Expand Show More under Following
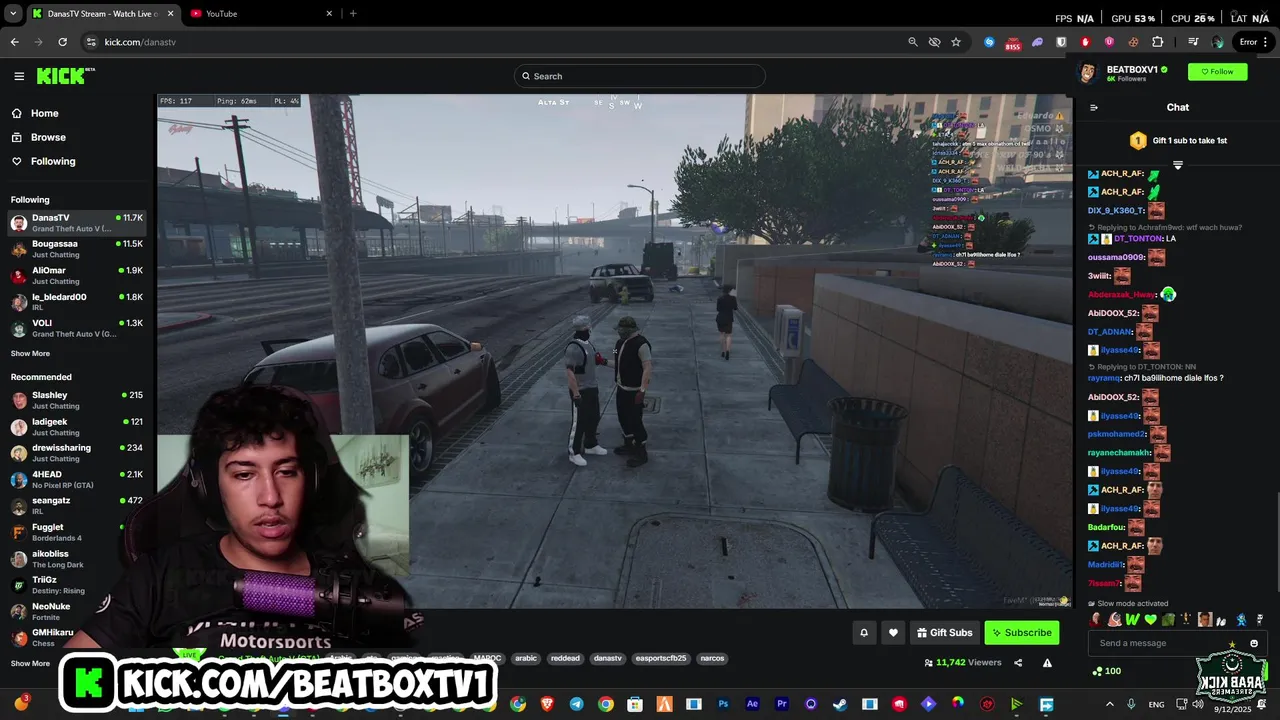 pyautogui.click(x=30, y=353)
